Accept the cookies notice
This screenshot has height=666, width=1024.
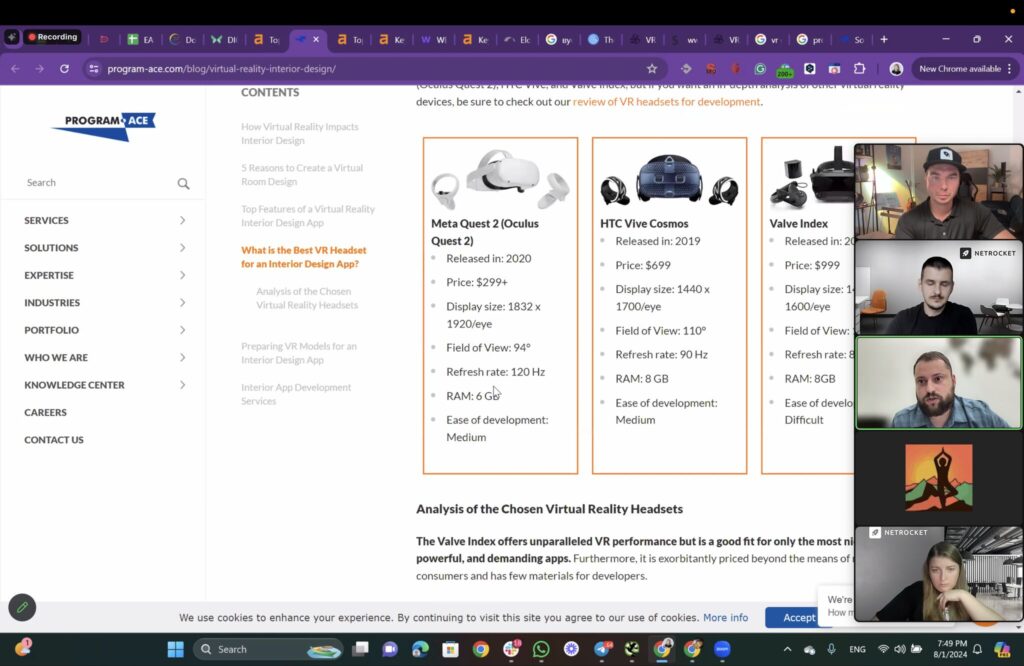point(800,617)
